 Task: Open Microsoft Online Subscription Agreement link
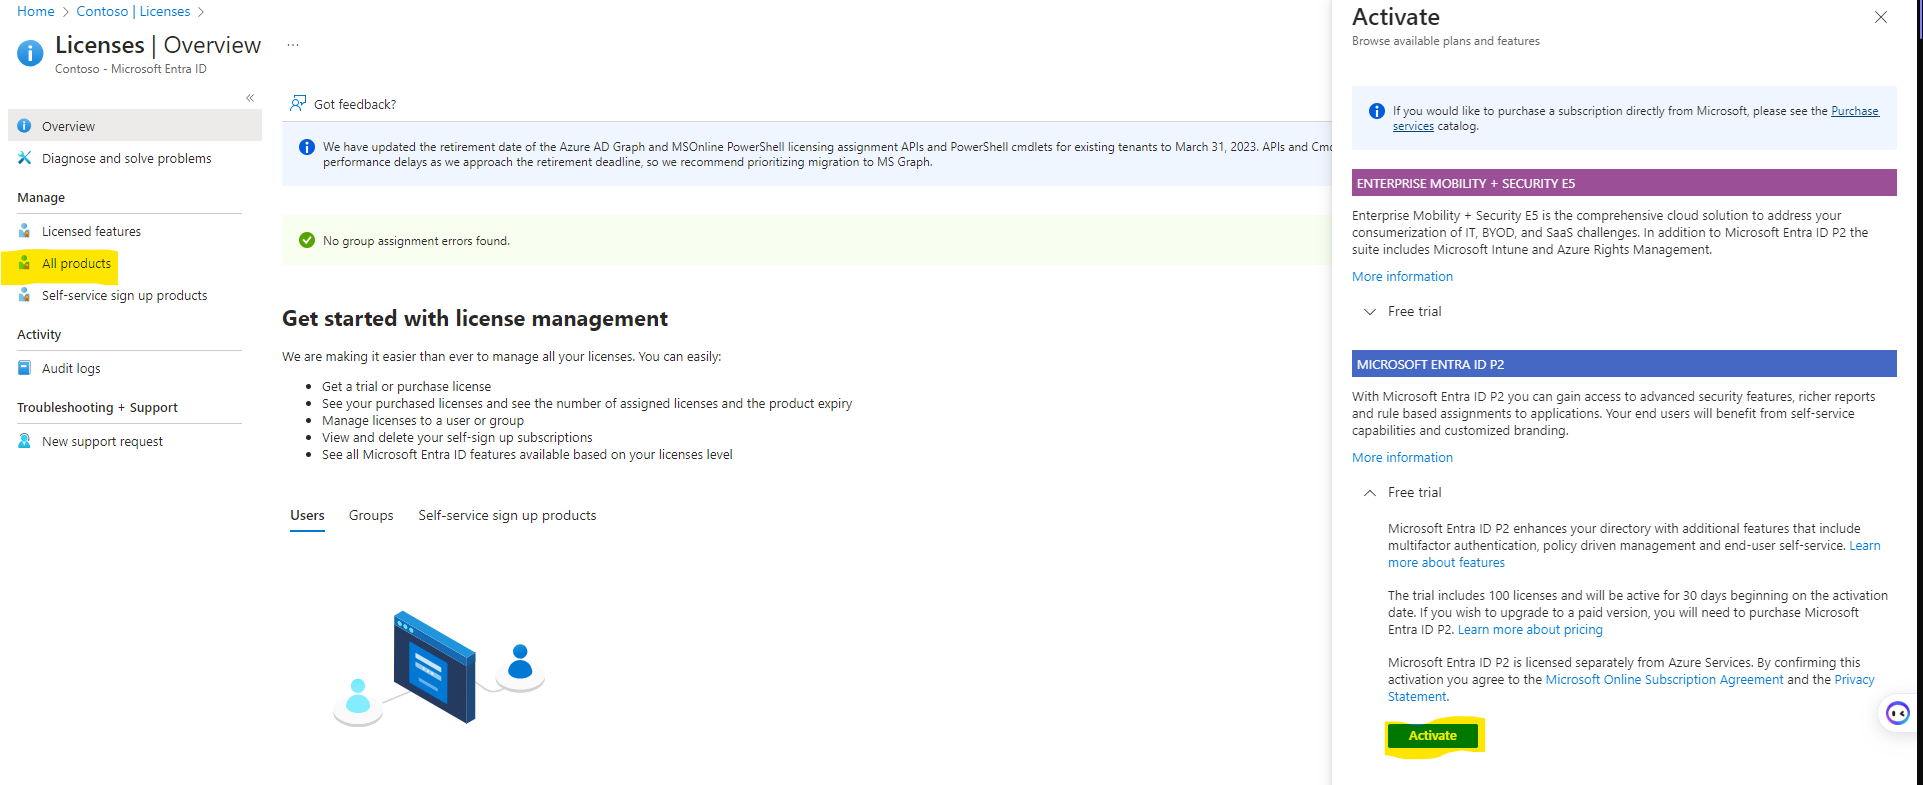tap(1664, 679)
